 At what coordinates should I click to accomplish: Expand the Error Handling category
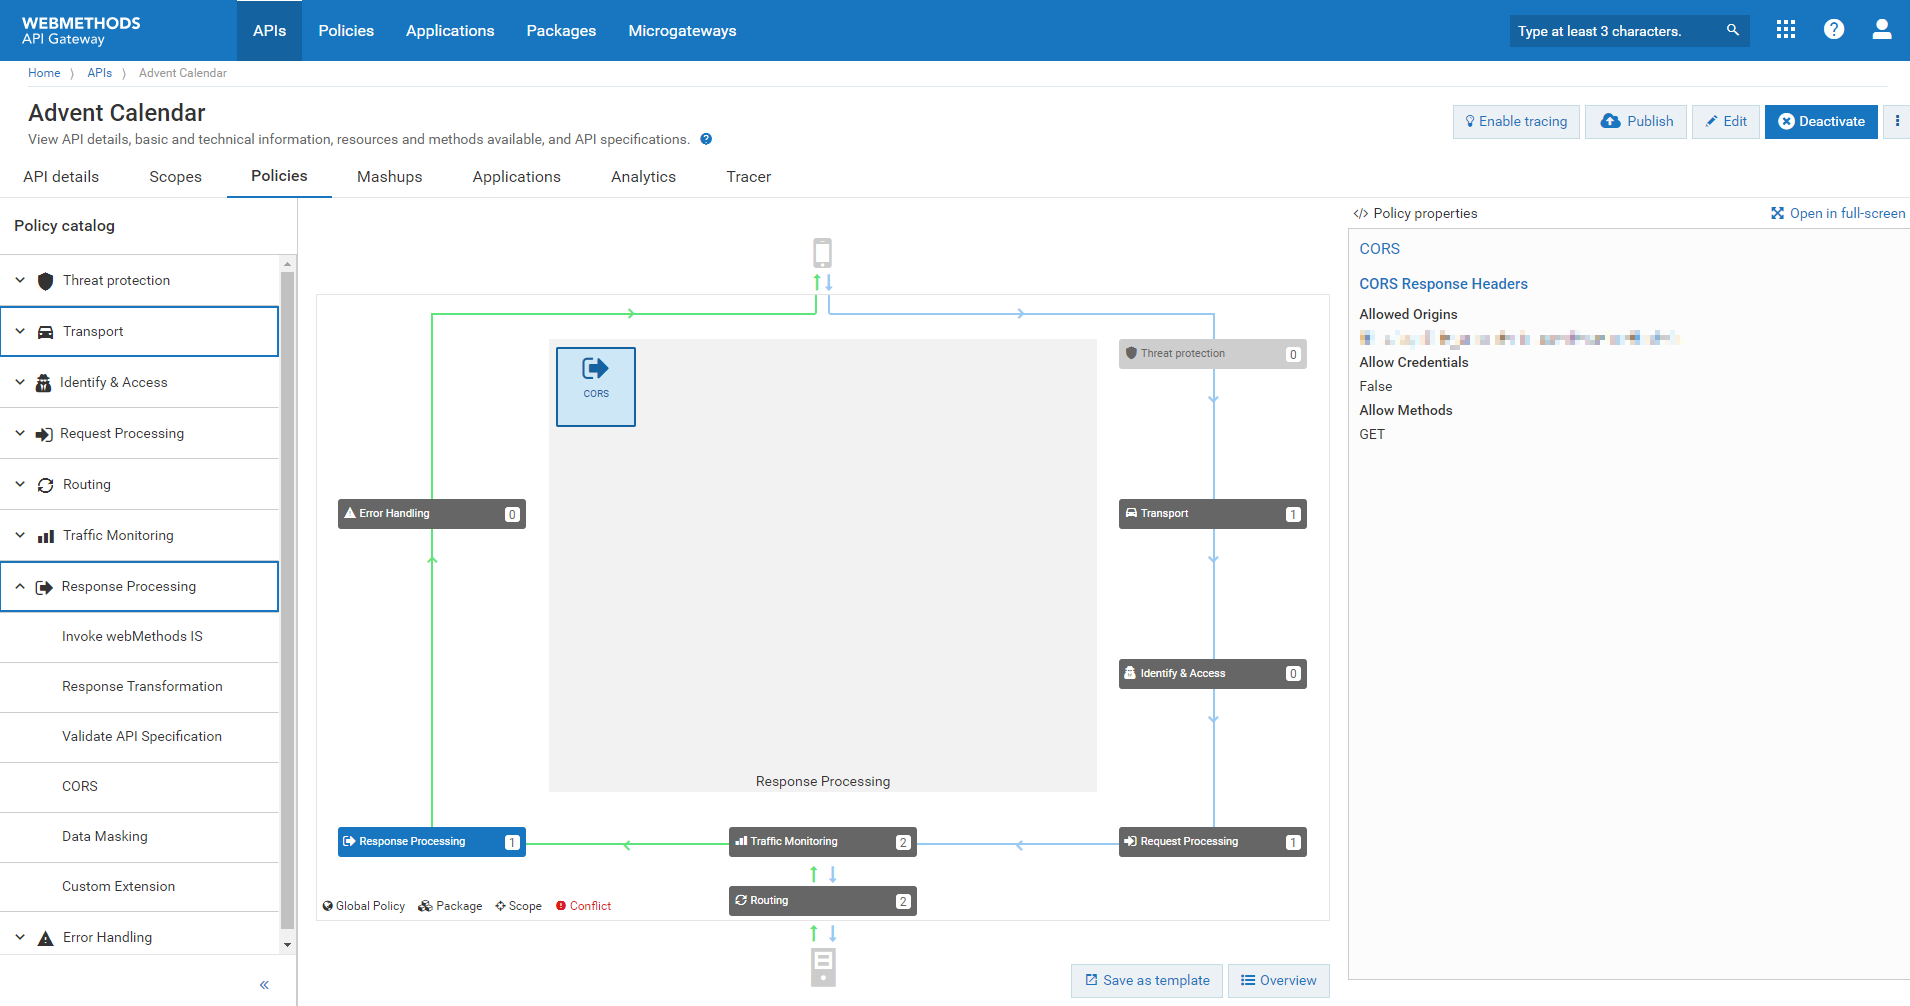(x=20, y=937)
